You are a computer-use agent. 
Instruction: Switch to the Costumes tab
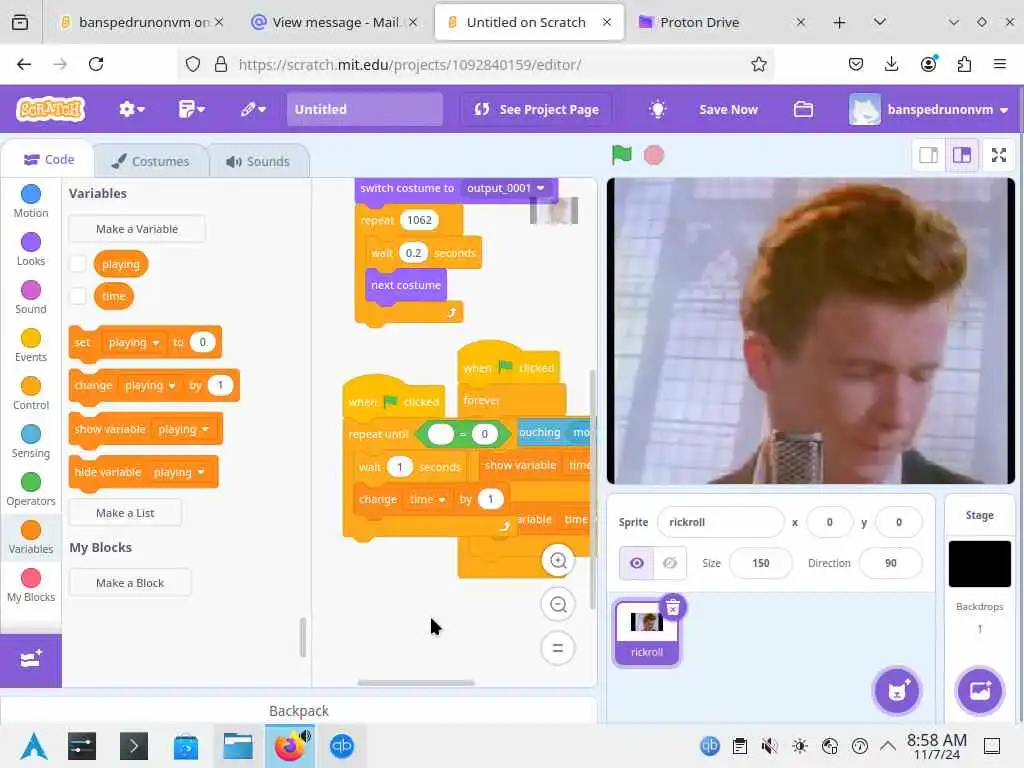click(150, 161)
